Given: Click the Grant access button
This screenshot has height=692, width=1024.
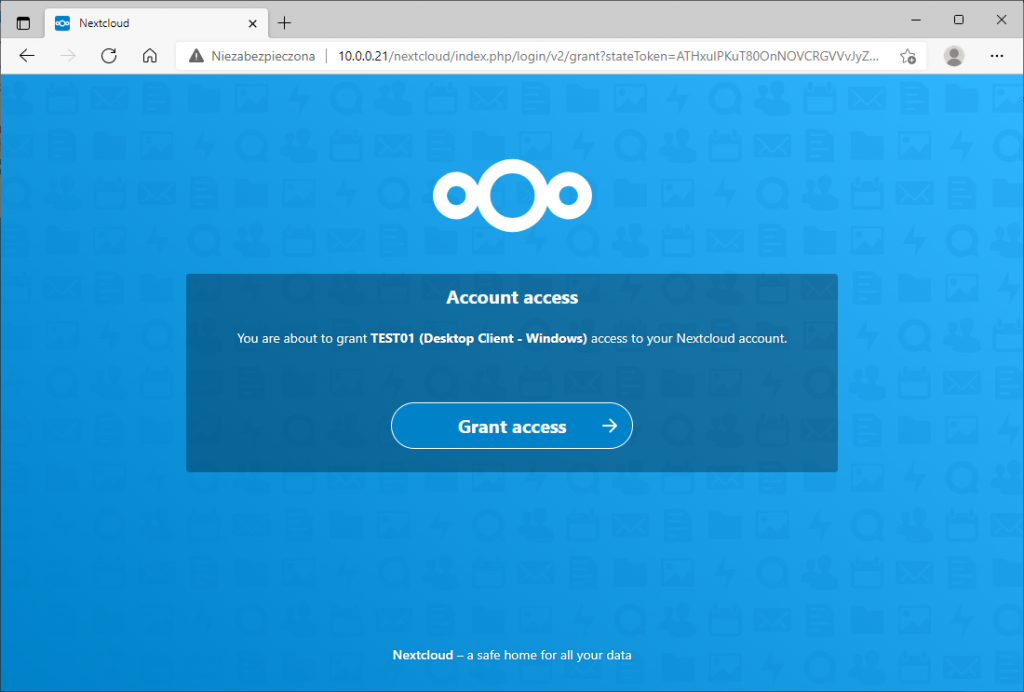Looking at the screenshot, I should click(x=511, y=426).
